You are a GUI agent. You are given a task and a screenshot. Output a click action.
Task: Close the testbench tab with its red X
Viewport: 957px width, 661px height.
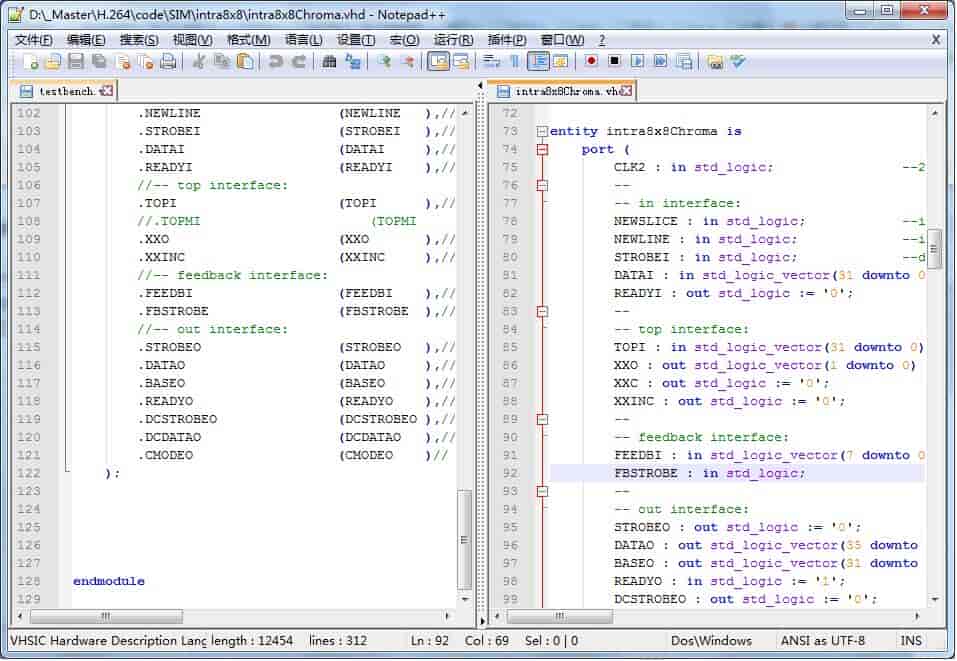107,91
